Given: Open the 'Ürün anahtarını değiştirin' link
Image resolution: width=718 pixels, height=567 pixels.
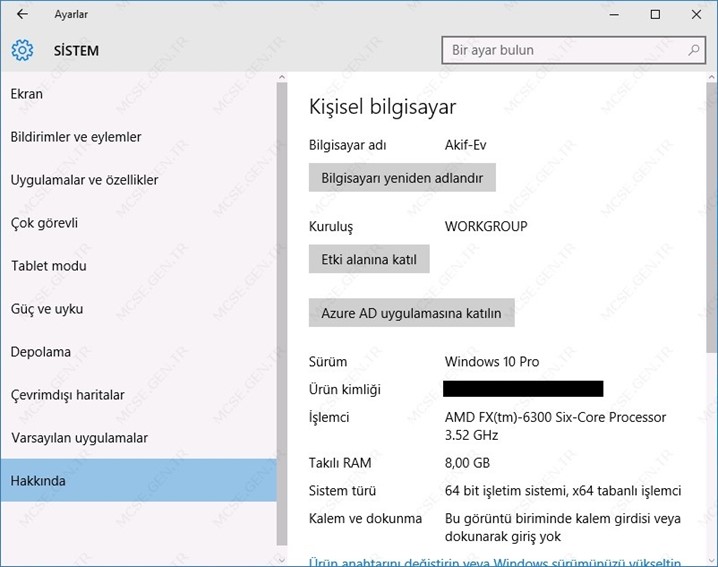Looking at the screenshot, I should (x=495, y=562).
